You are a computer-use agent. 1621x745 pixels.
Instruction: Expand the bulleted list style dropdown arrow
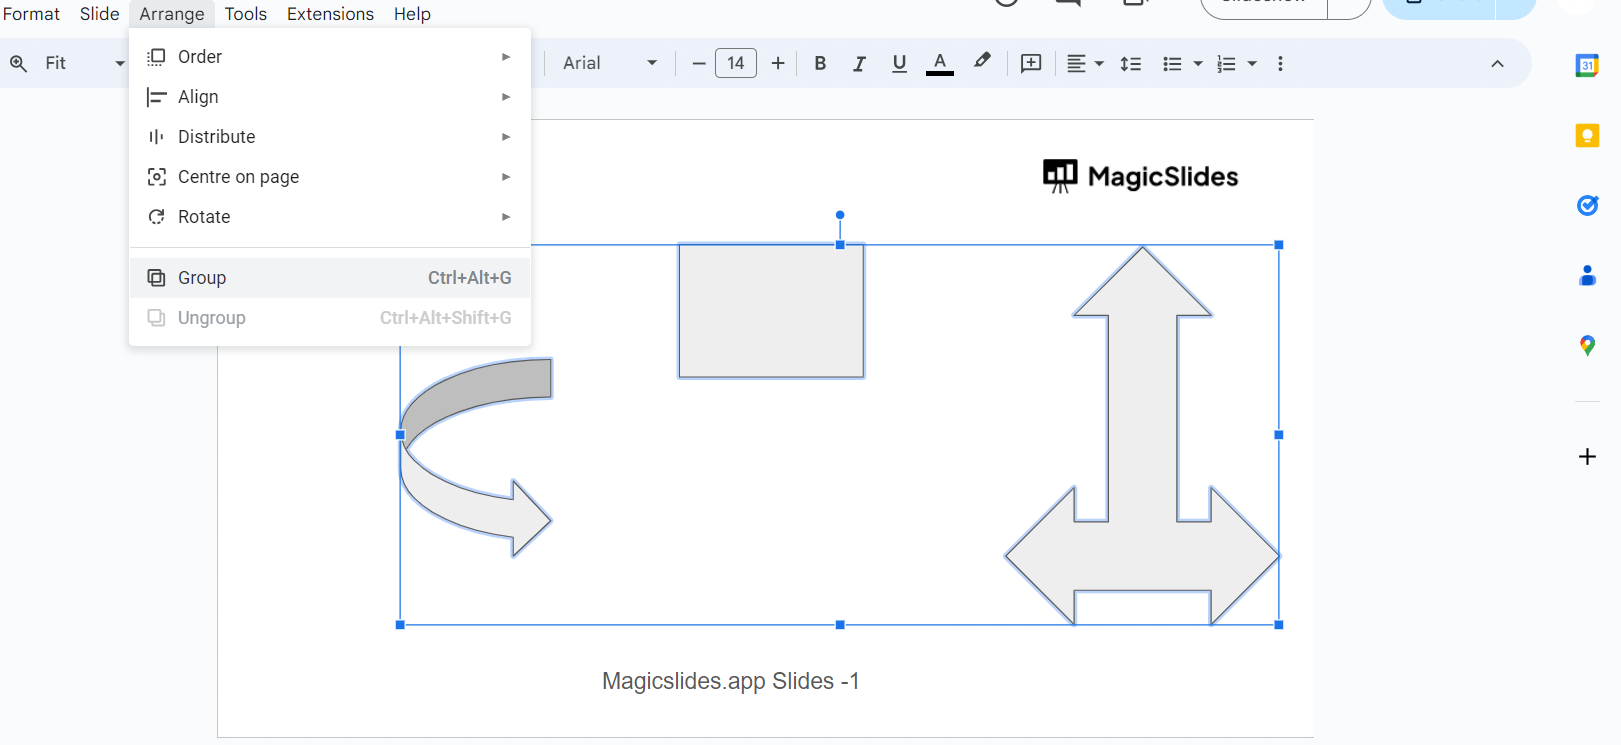coord(1198,64)
